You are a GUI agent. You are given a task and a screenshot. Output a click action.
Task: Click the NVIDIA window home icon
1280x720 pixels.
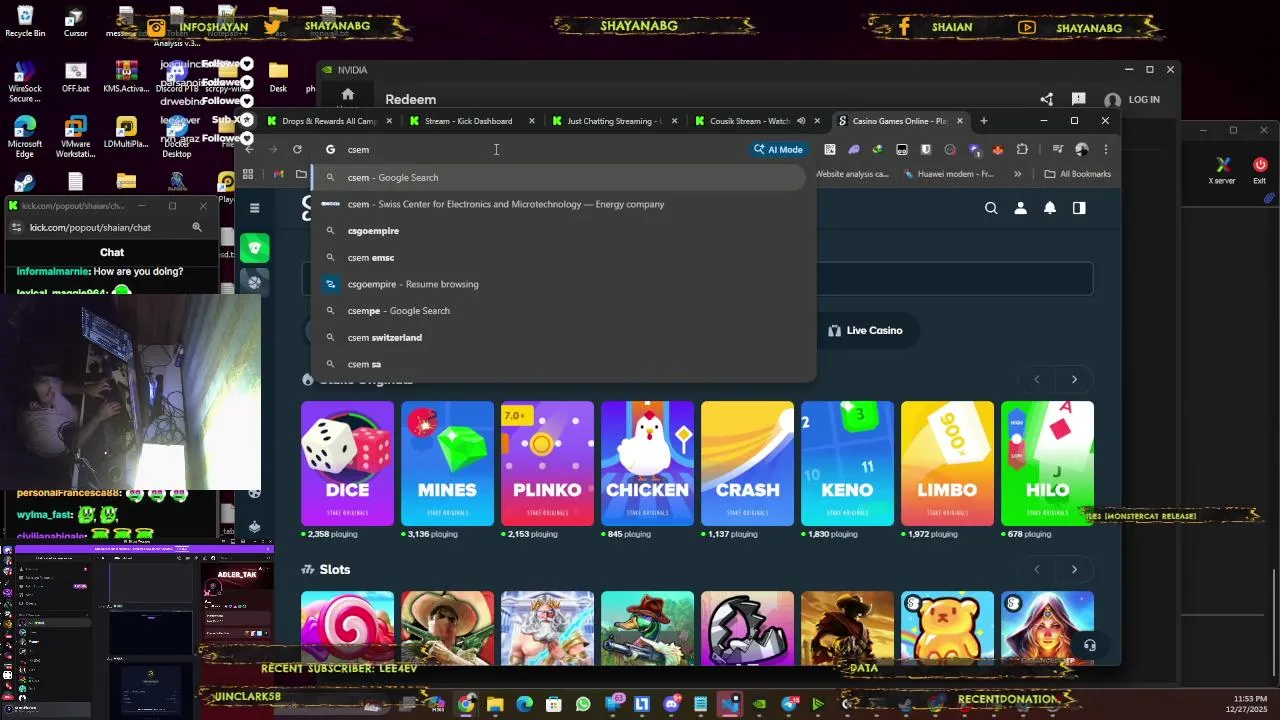click(347, 95)
